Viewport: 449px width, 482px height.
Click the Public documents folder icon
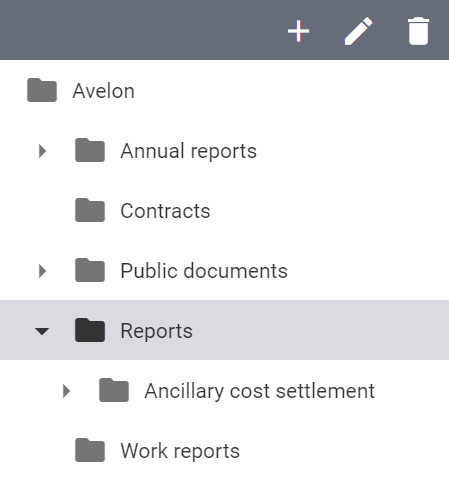pyautogui.click(x=90, y=270)
